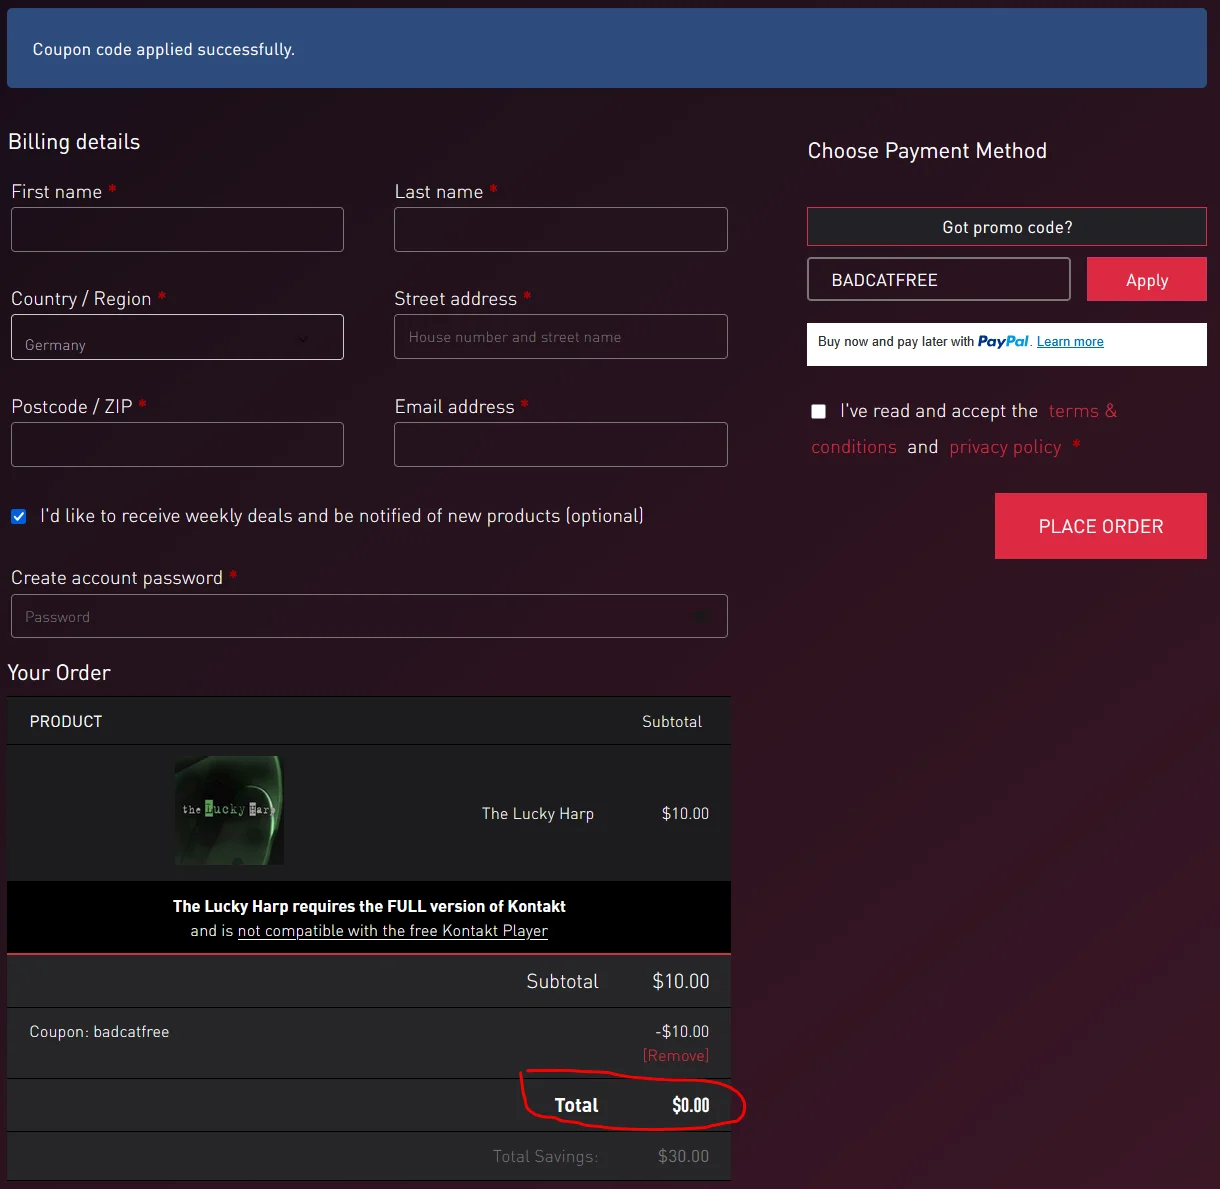Click the Street address input
1220x1189 pixels.
[x=561, y=337]
